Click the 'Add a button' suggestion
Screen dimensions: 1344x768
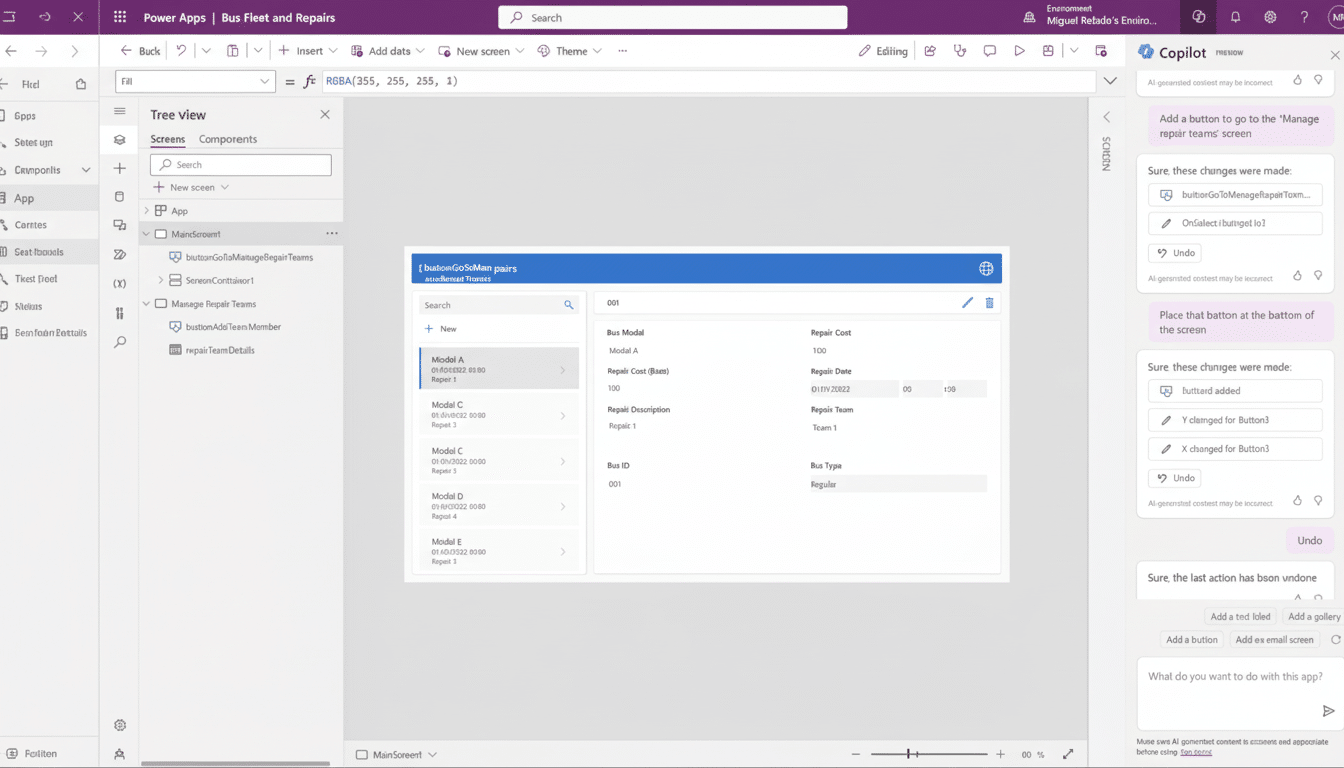1191,640
